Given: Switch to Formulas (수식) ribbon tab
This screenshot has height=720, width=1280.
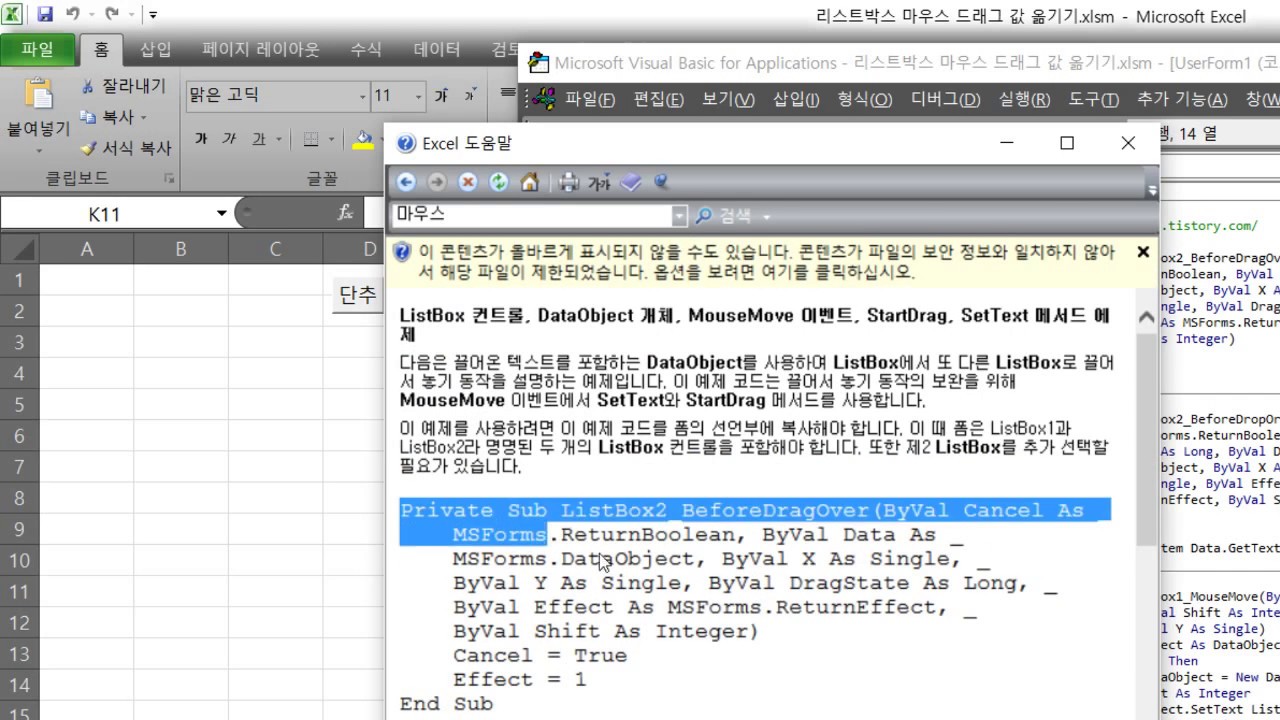Looking at the screenshot, I should coord(366,49).
